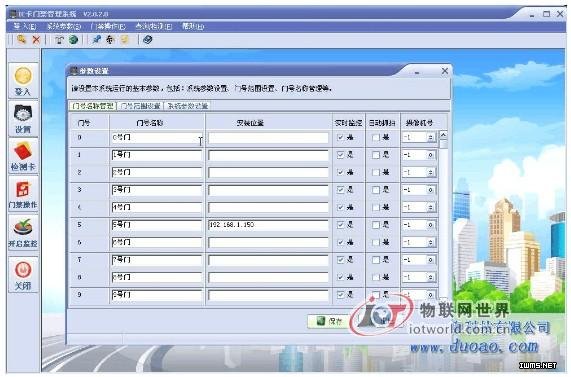
Task: Click the 安装位置 column header
Action: tap(250, 123)
